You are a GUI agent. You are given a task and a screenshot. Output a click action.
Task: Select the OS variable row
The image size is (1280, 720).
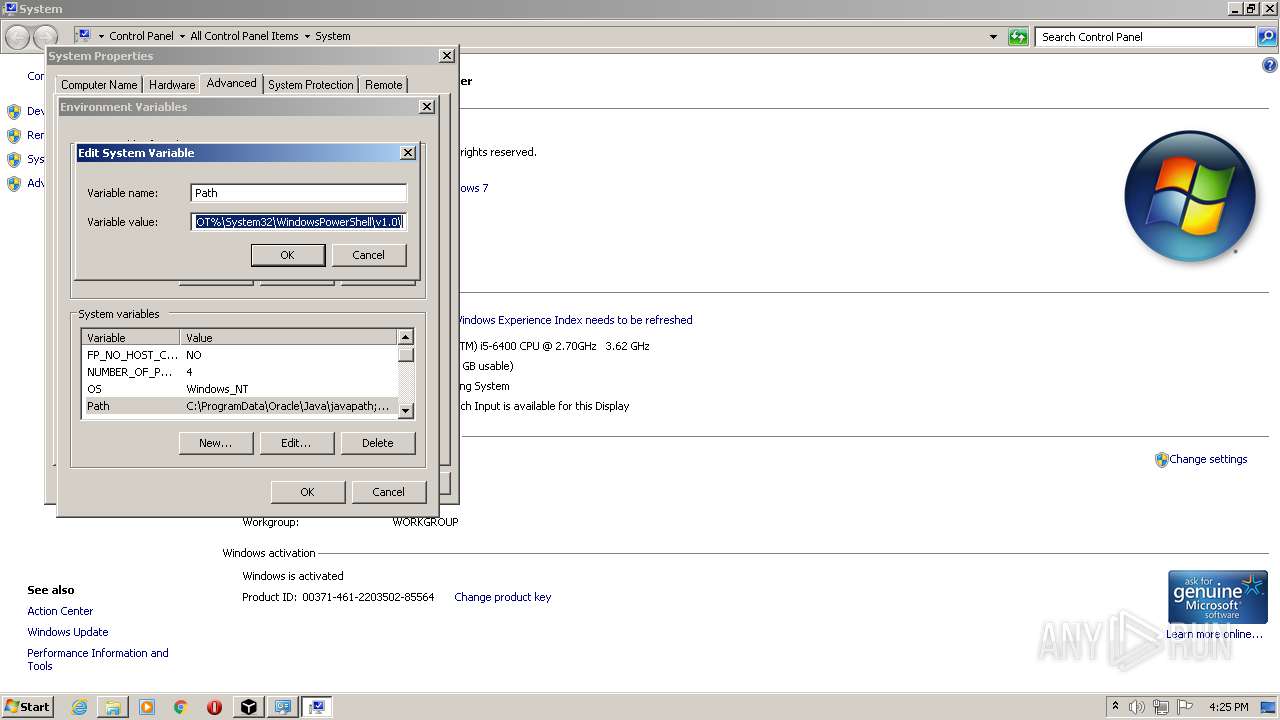pos(240,389)
